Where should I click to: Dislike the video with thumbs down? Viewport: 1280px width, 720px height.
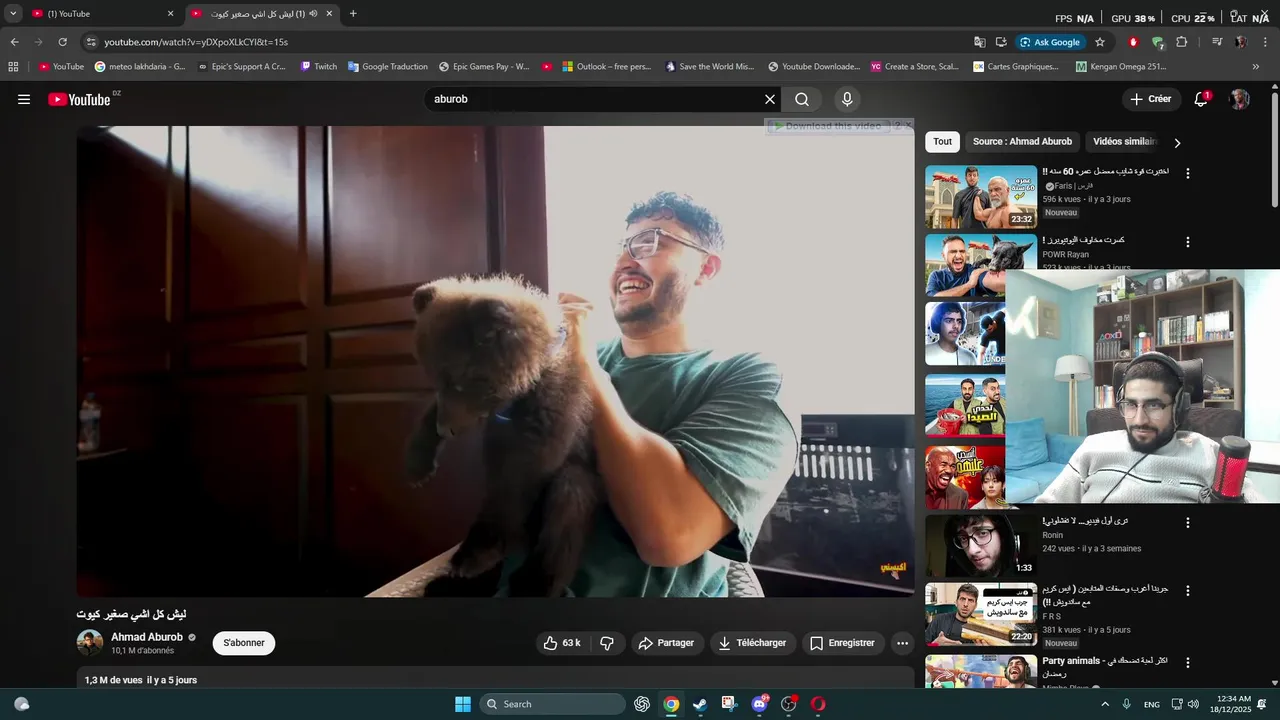606,643
